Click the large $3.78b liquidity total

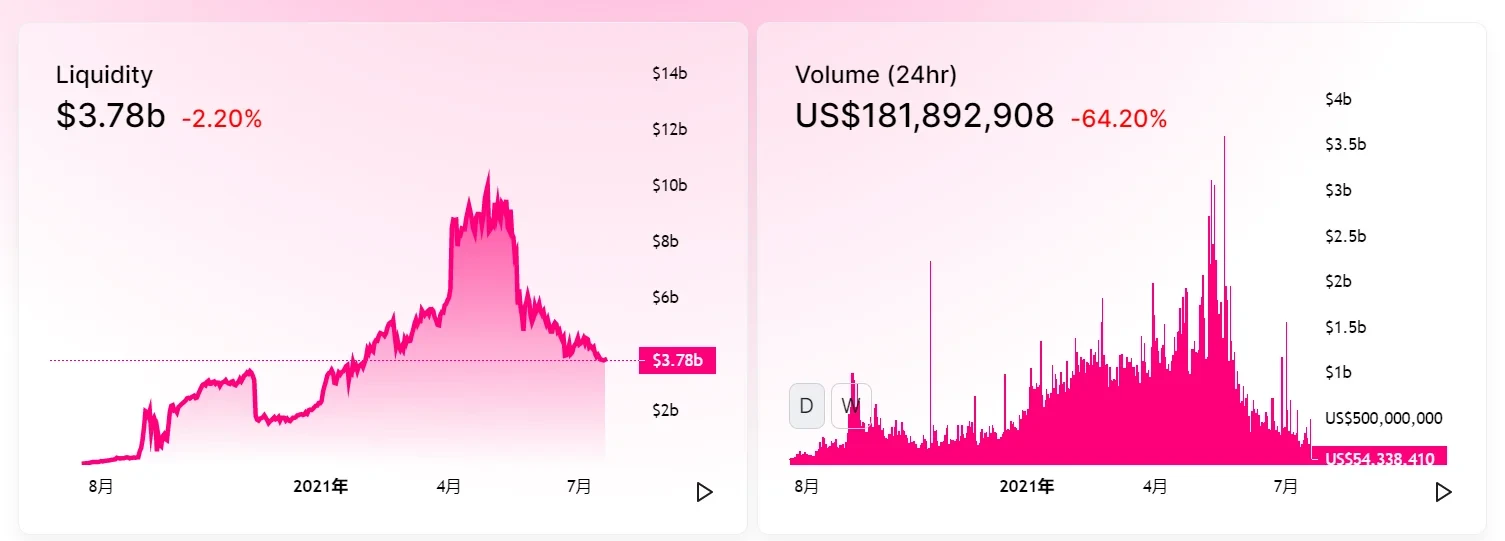(x=110, y=116)
